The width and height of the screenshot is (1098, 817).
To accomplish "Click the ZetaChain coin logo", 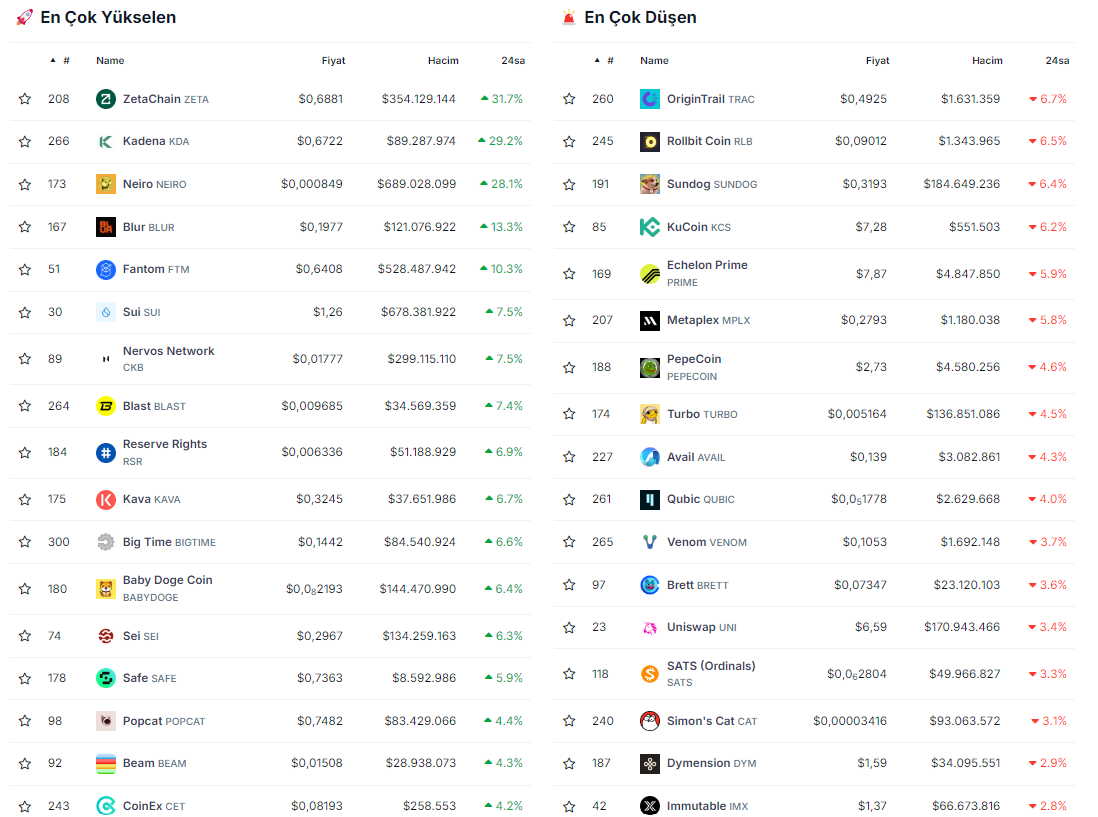I will click(x=105, y=99).
